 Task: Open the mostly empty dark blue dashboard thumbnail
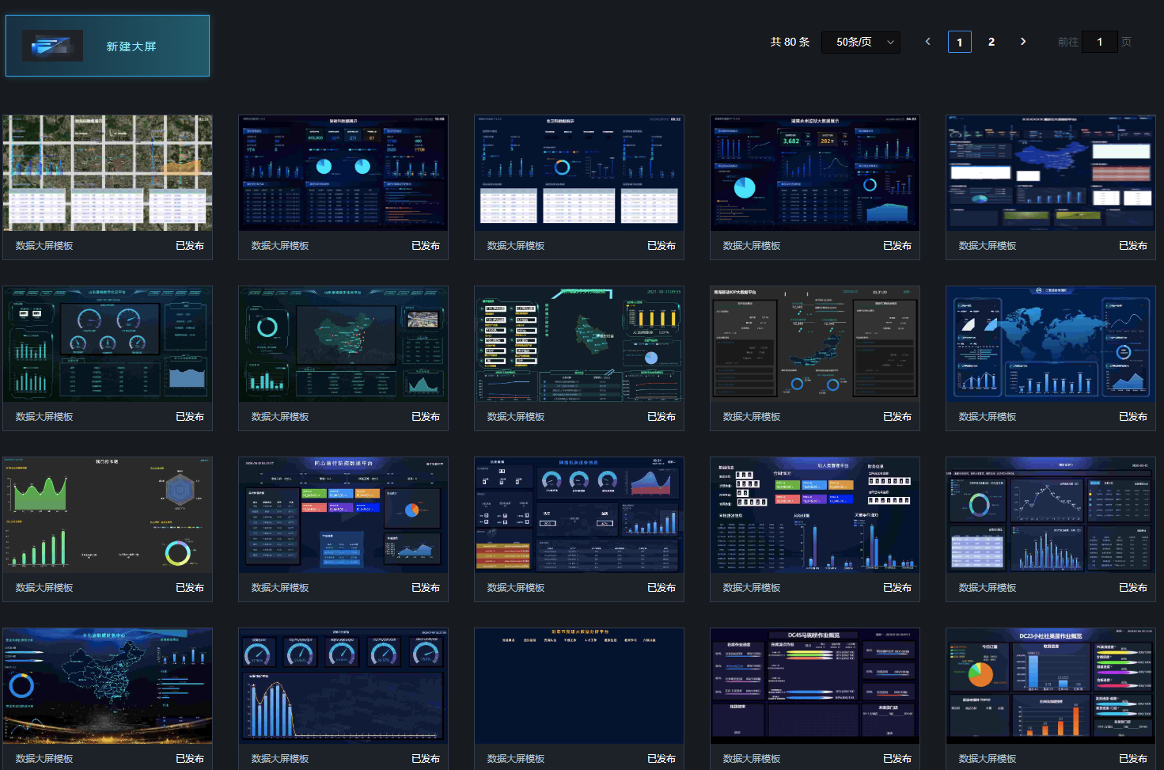point(579,686)
